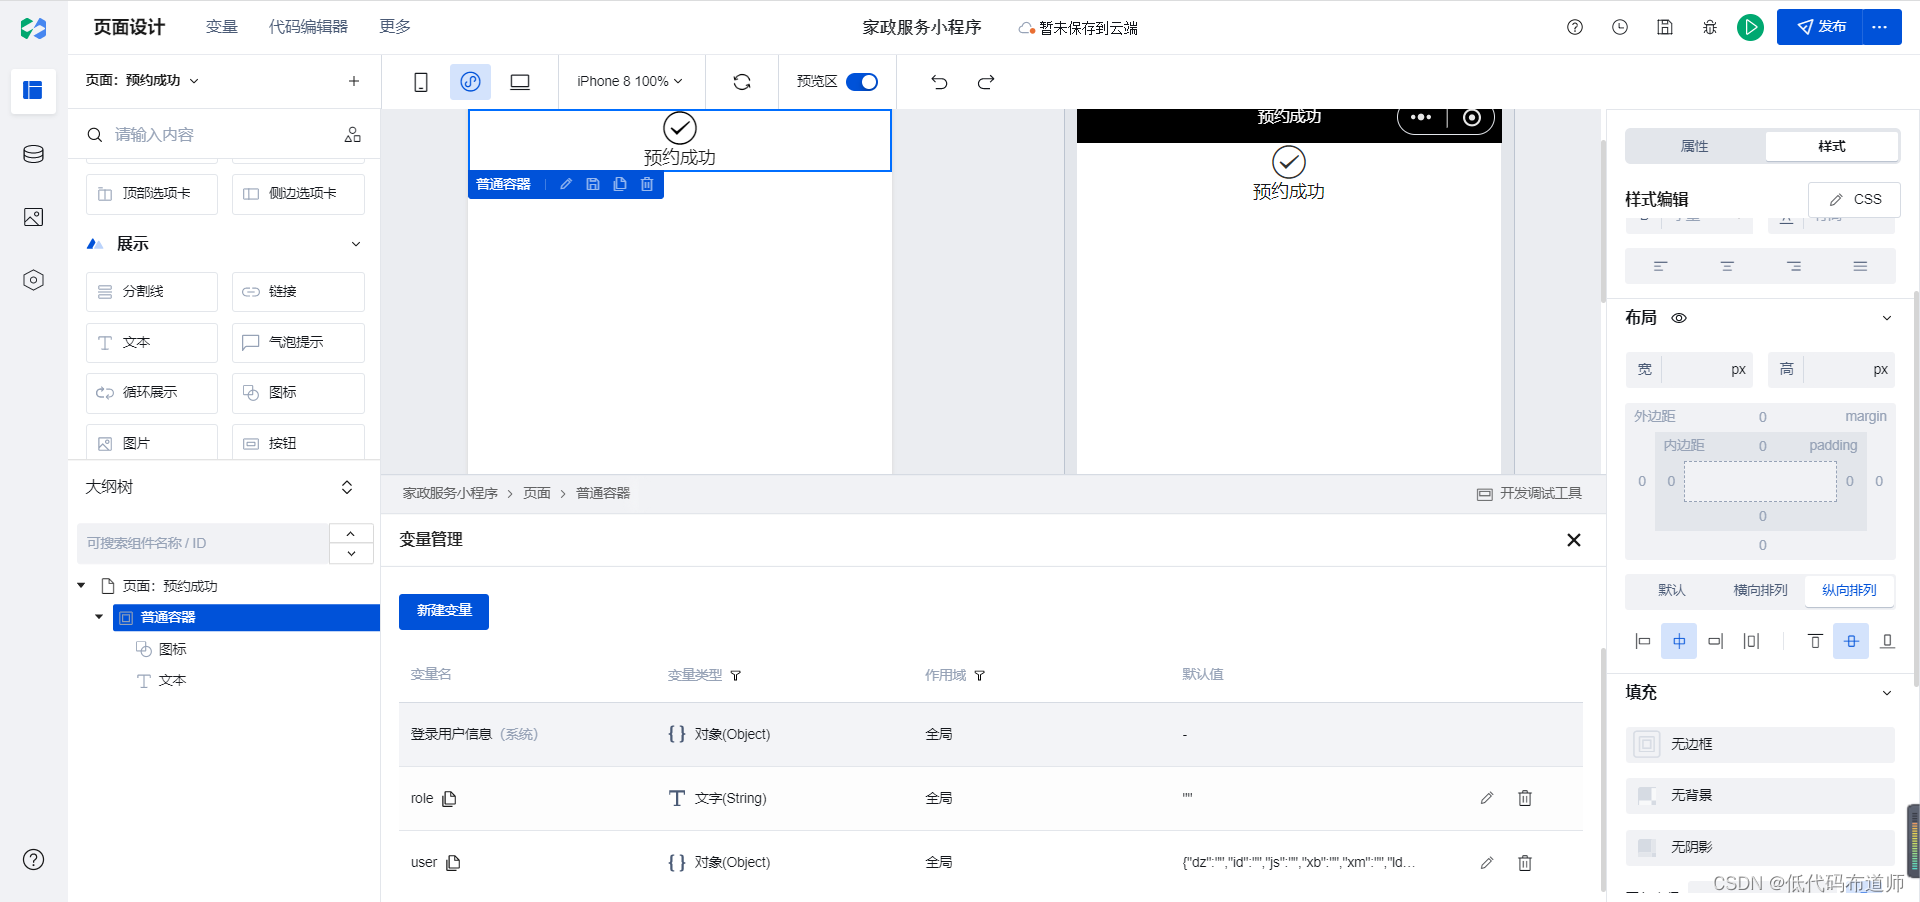Set text align center
The image size is (1920, 902).
coord(1727,266)
